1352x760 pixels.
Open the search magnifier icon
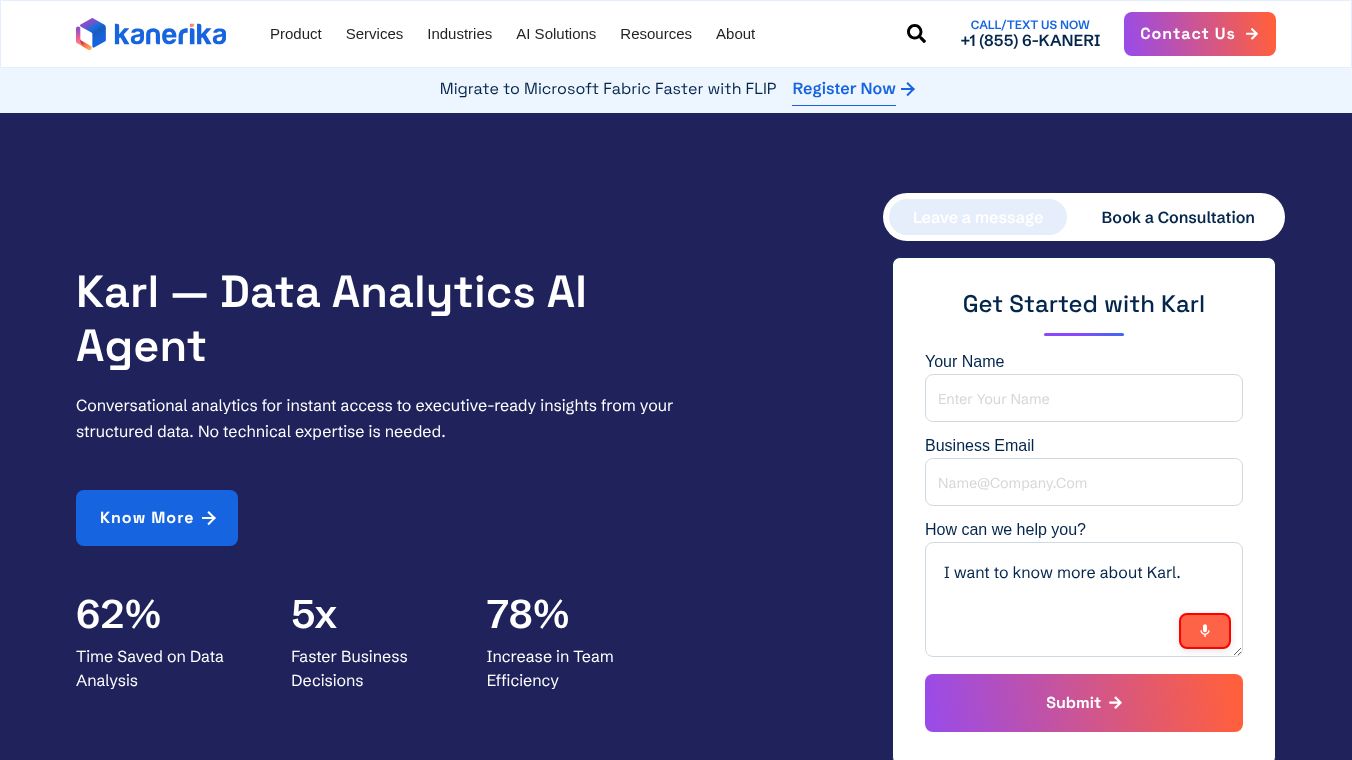coord(916,34)
